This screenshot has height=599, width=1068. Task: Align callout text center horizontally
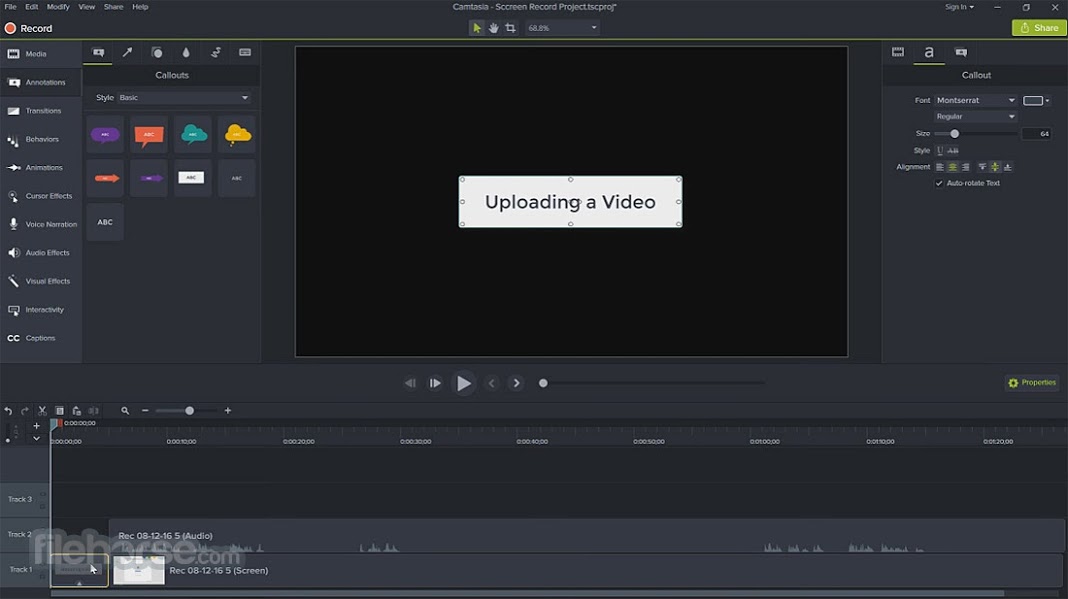(x=952, y=167)
